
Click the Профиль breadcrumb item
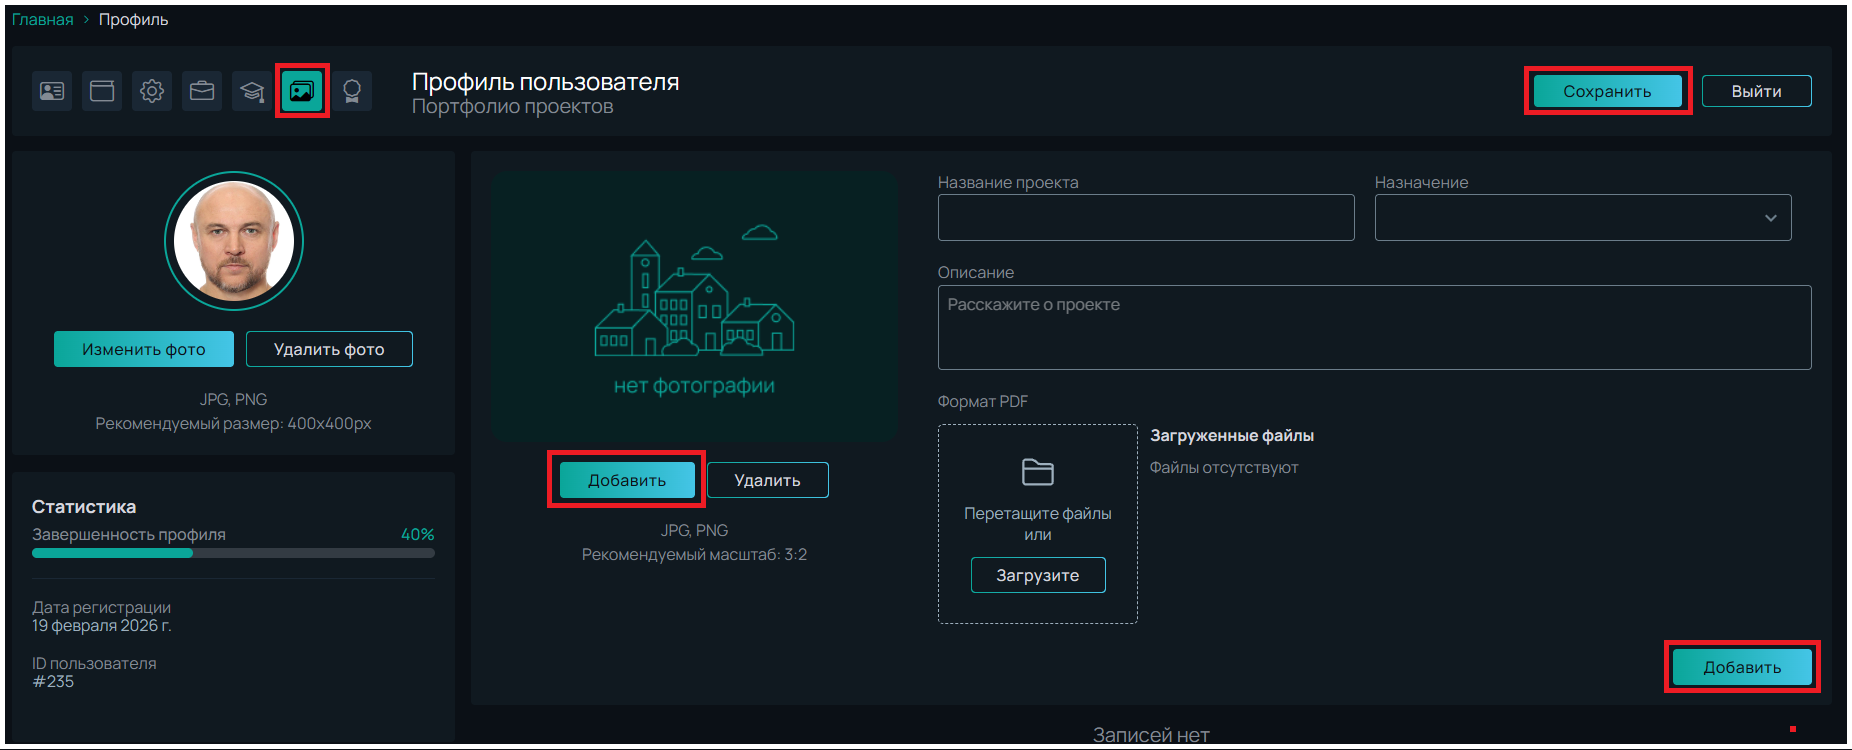pos(133,20)
